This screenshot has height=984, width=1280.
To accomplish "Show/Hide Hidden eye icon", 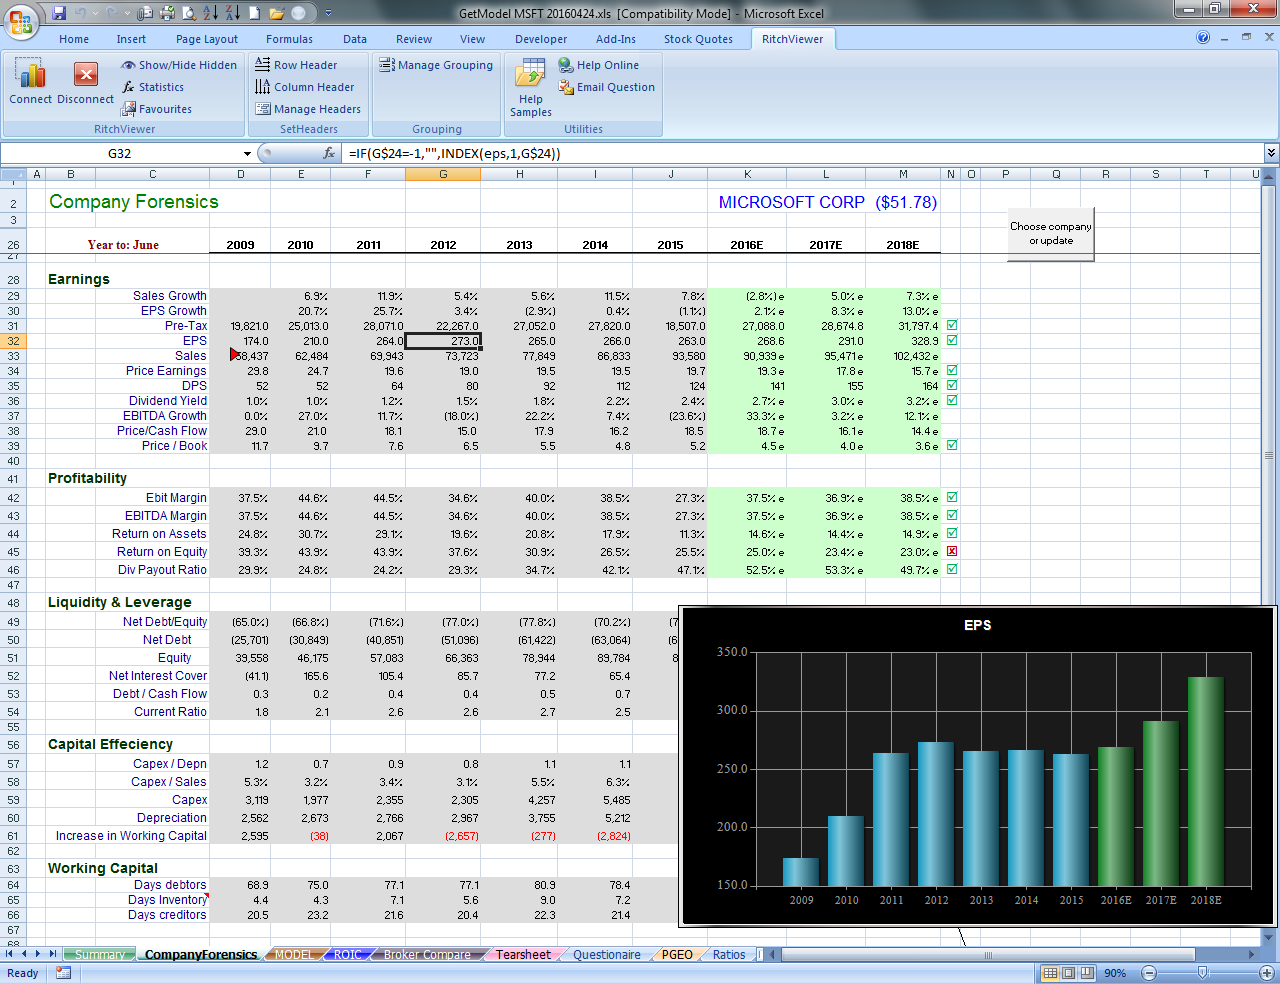I will coord(179,65).
